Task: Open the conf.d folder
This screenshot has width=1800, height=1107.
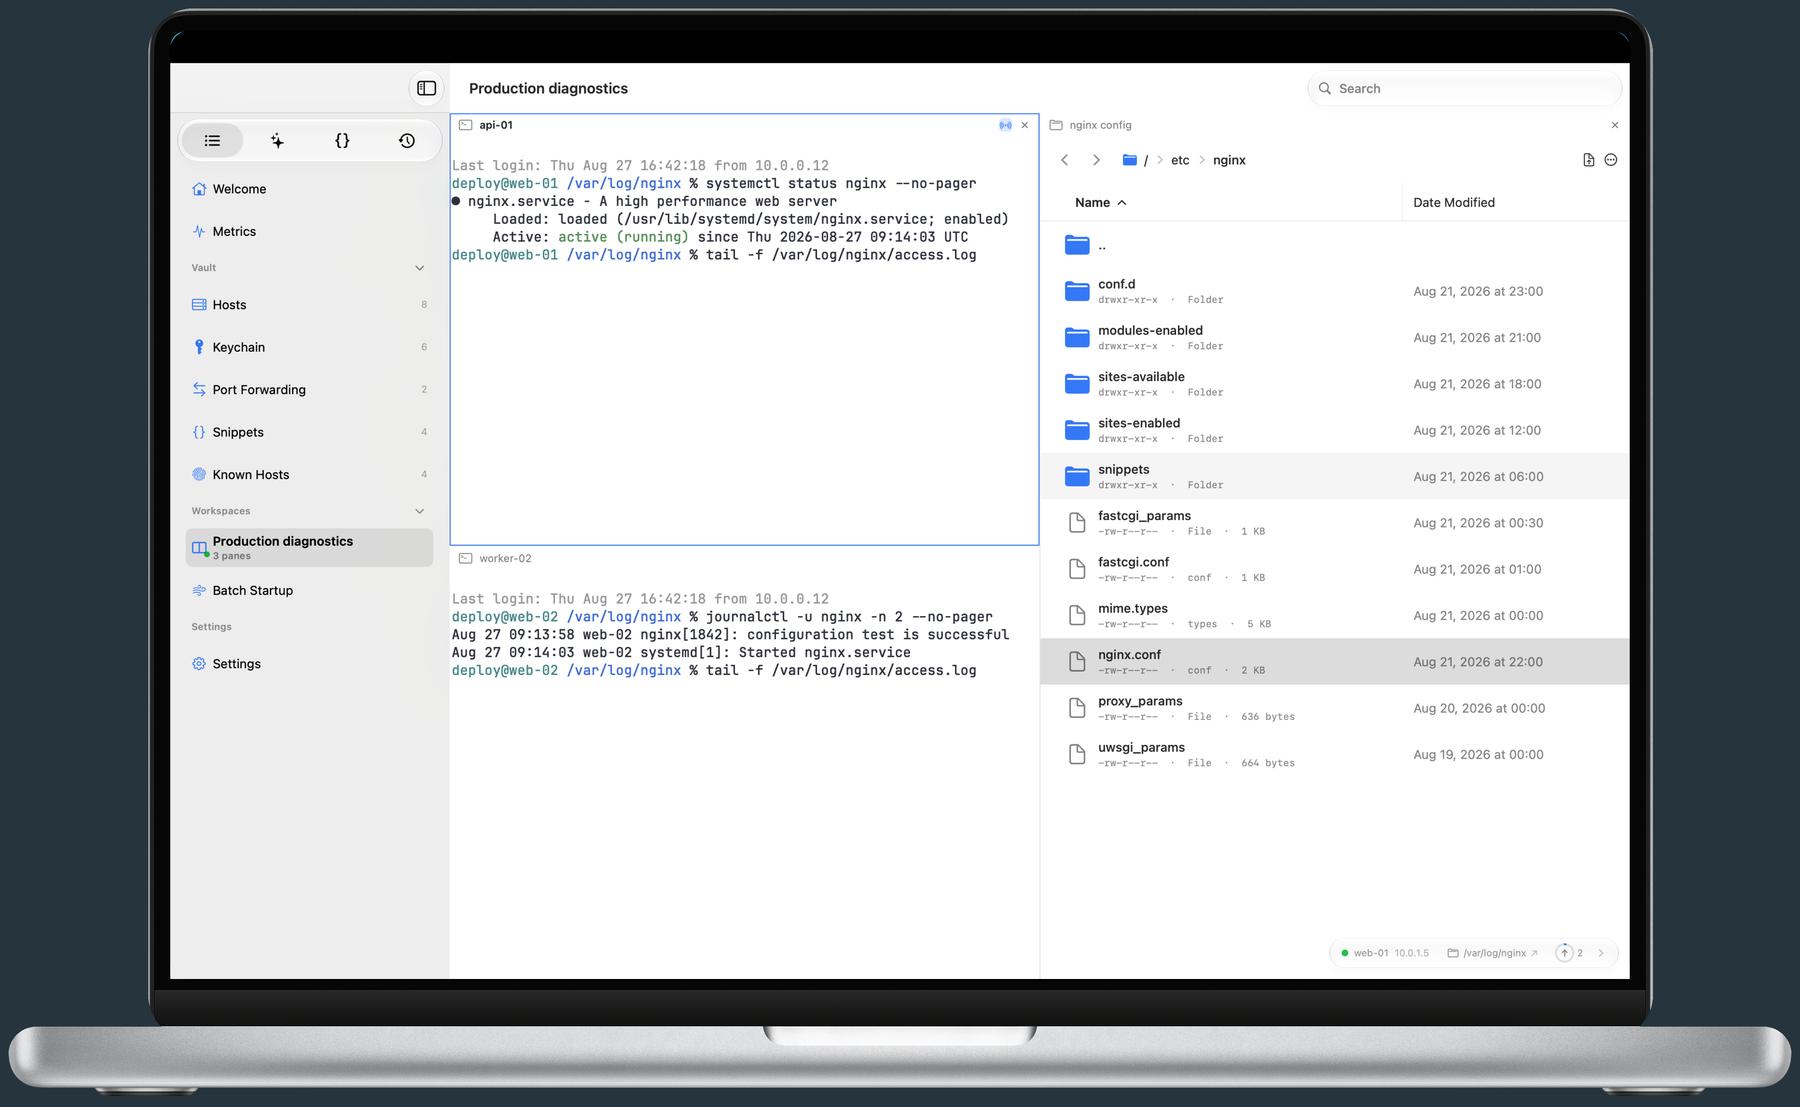Action: [x=1334, y=291]
